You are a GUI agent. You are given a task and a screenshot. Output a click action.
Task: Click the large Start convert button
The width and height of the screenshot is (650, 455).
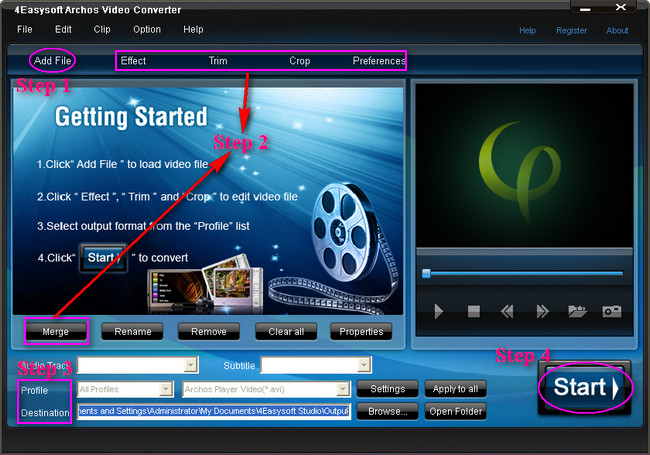[585, 387]
